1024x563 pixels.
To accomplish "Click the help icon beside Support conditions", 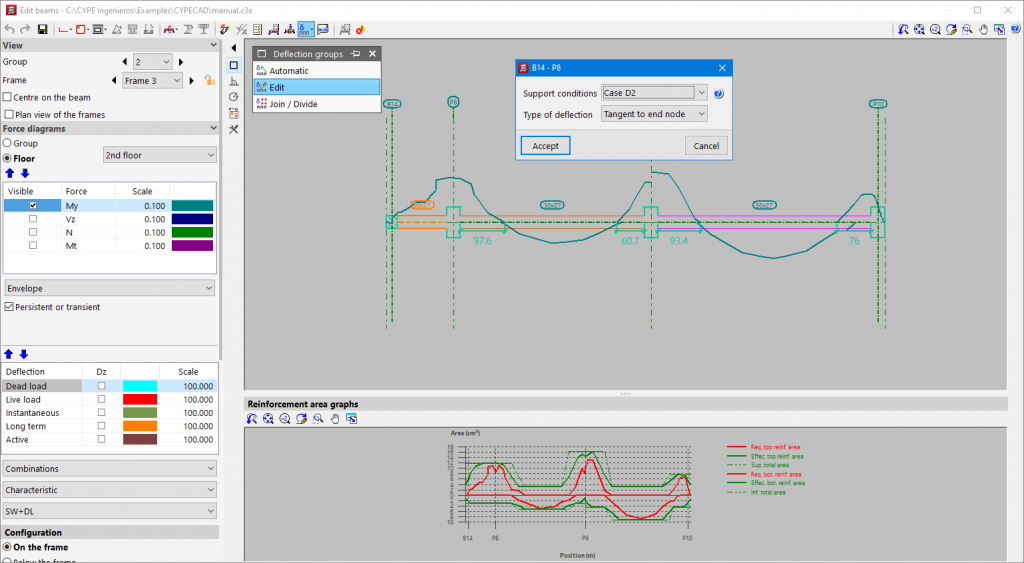I will pos(718,93).
